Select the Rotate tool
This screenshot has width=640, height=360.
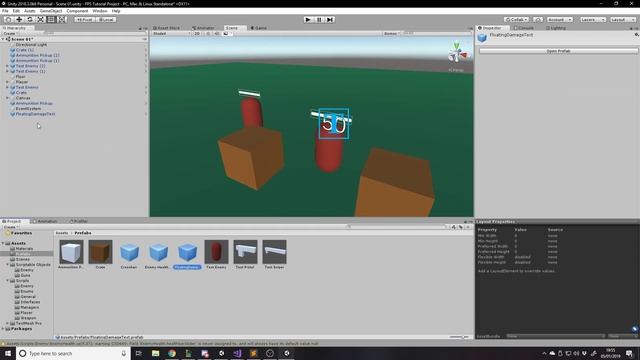29,20
